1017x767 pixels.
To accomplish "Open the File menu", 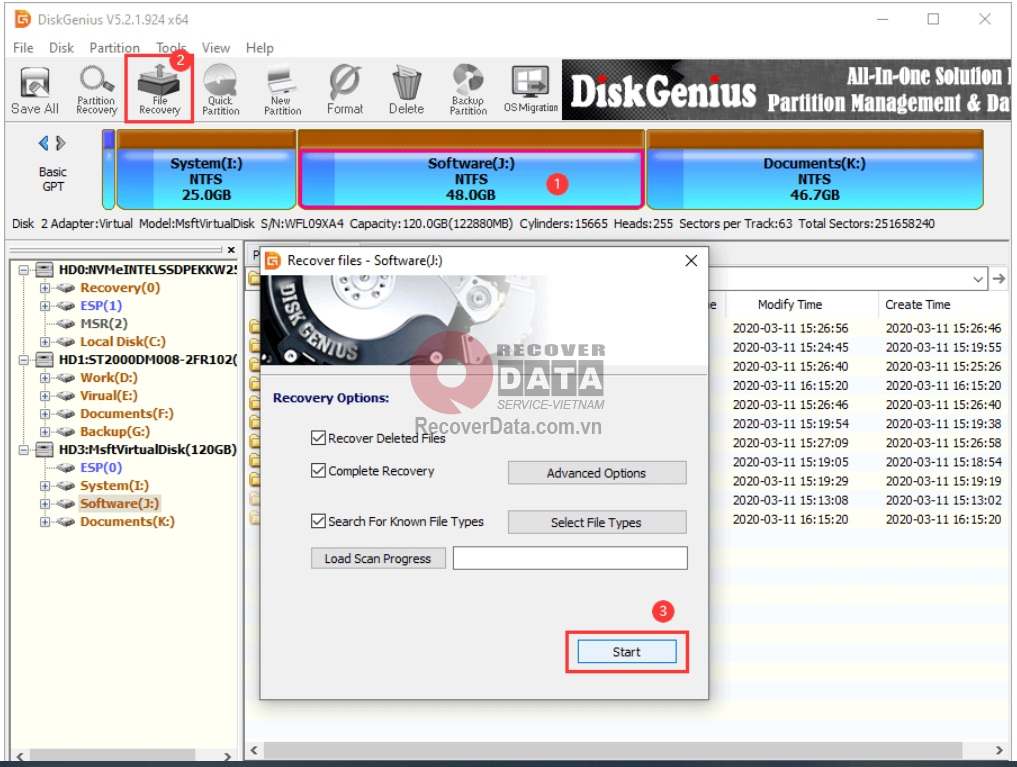I will 23,48.
